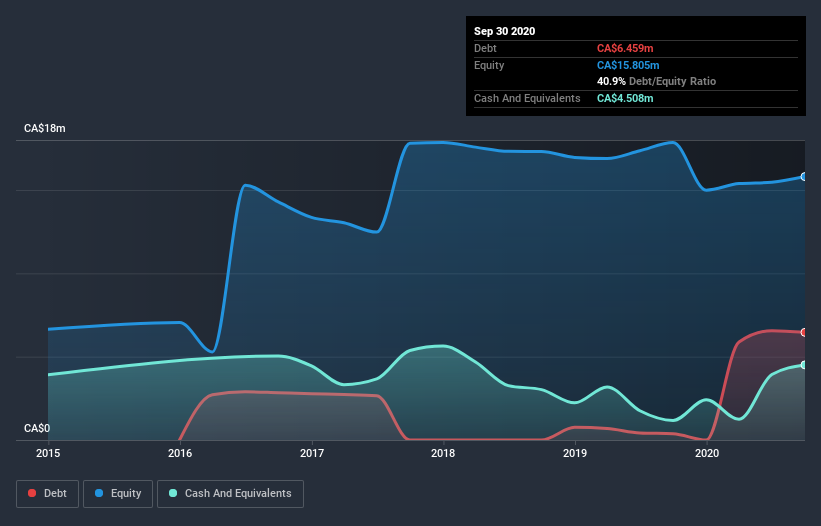Viewport: 821px width, 526px height.
Task: Click the Debt endpoint marker on the chart
Action: tap(804, 332)
